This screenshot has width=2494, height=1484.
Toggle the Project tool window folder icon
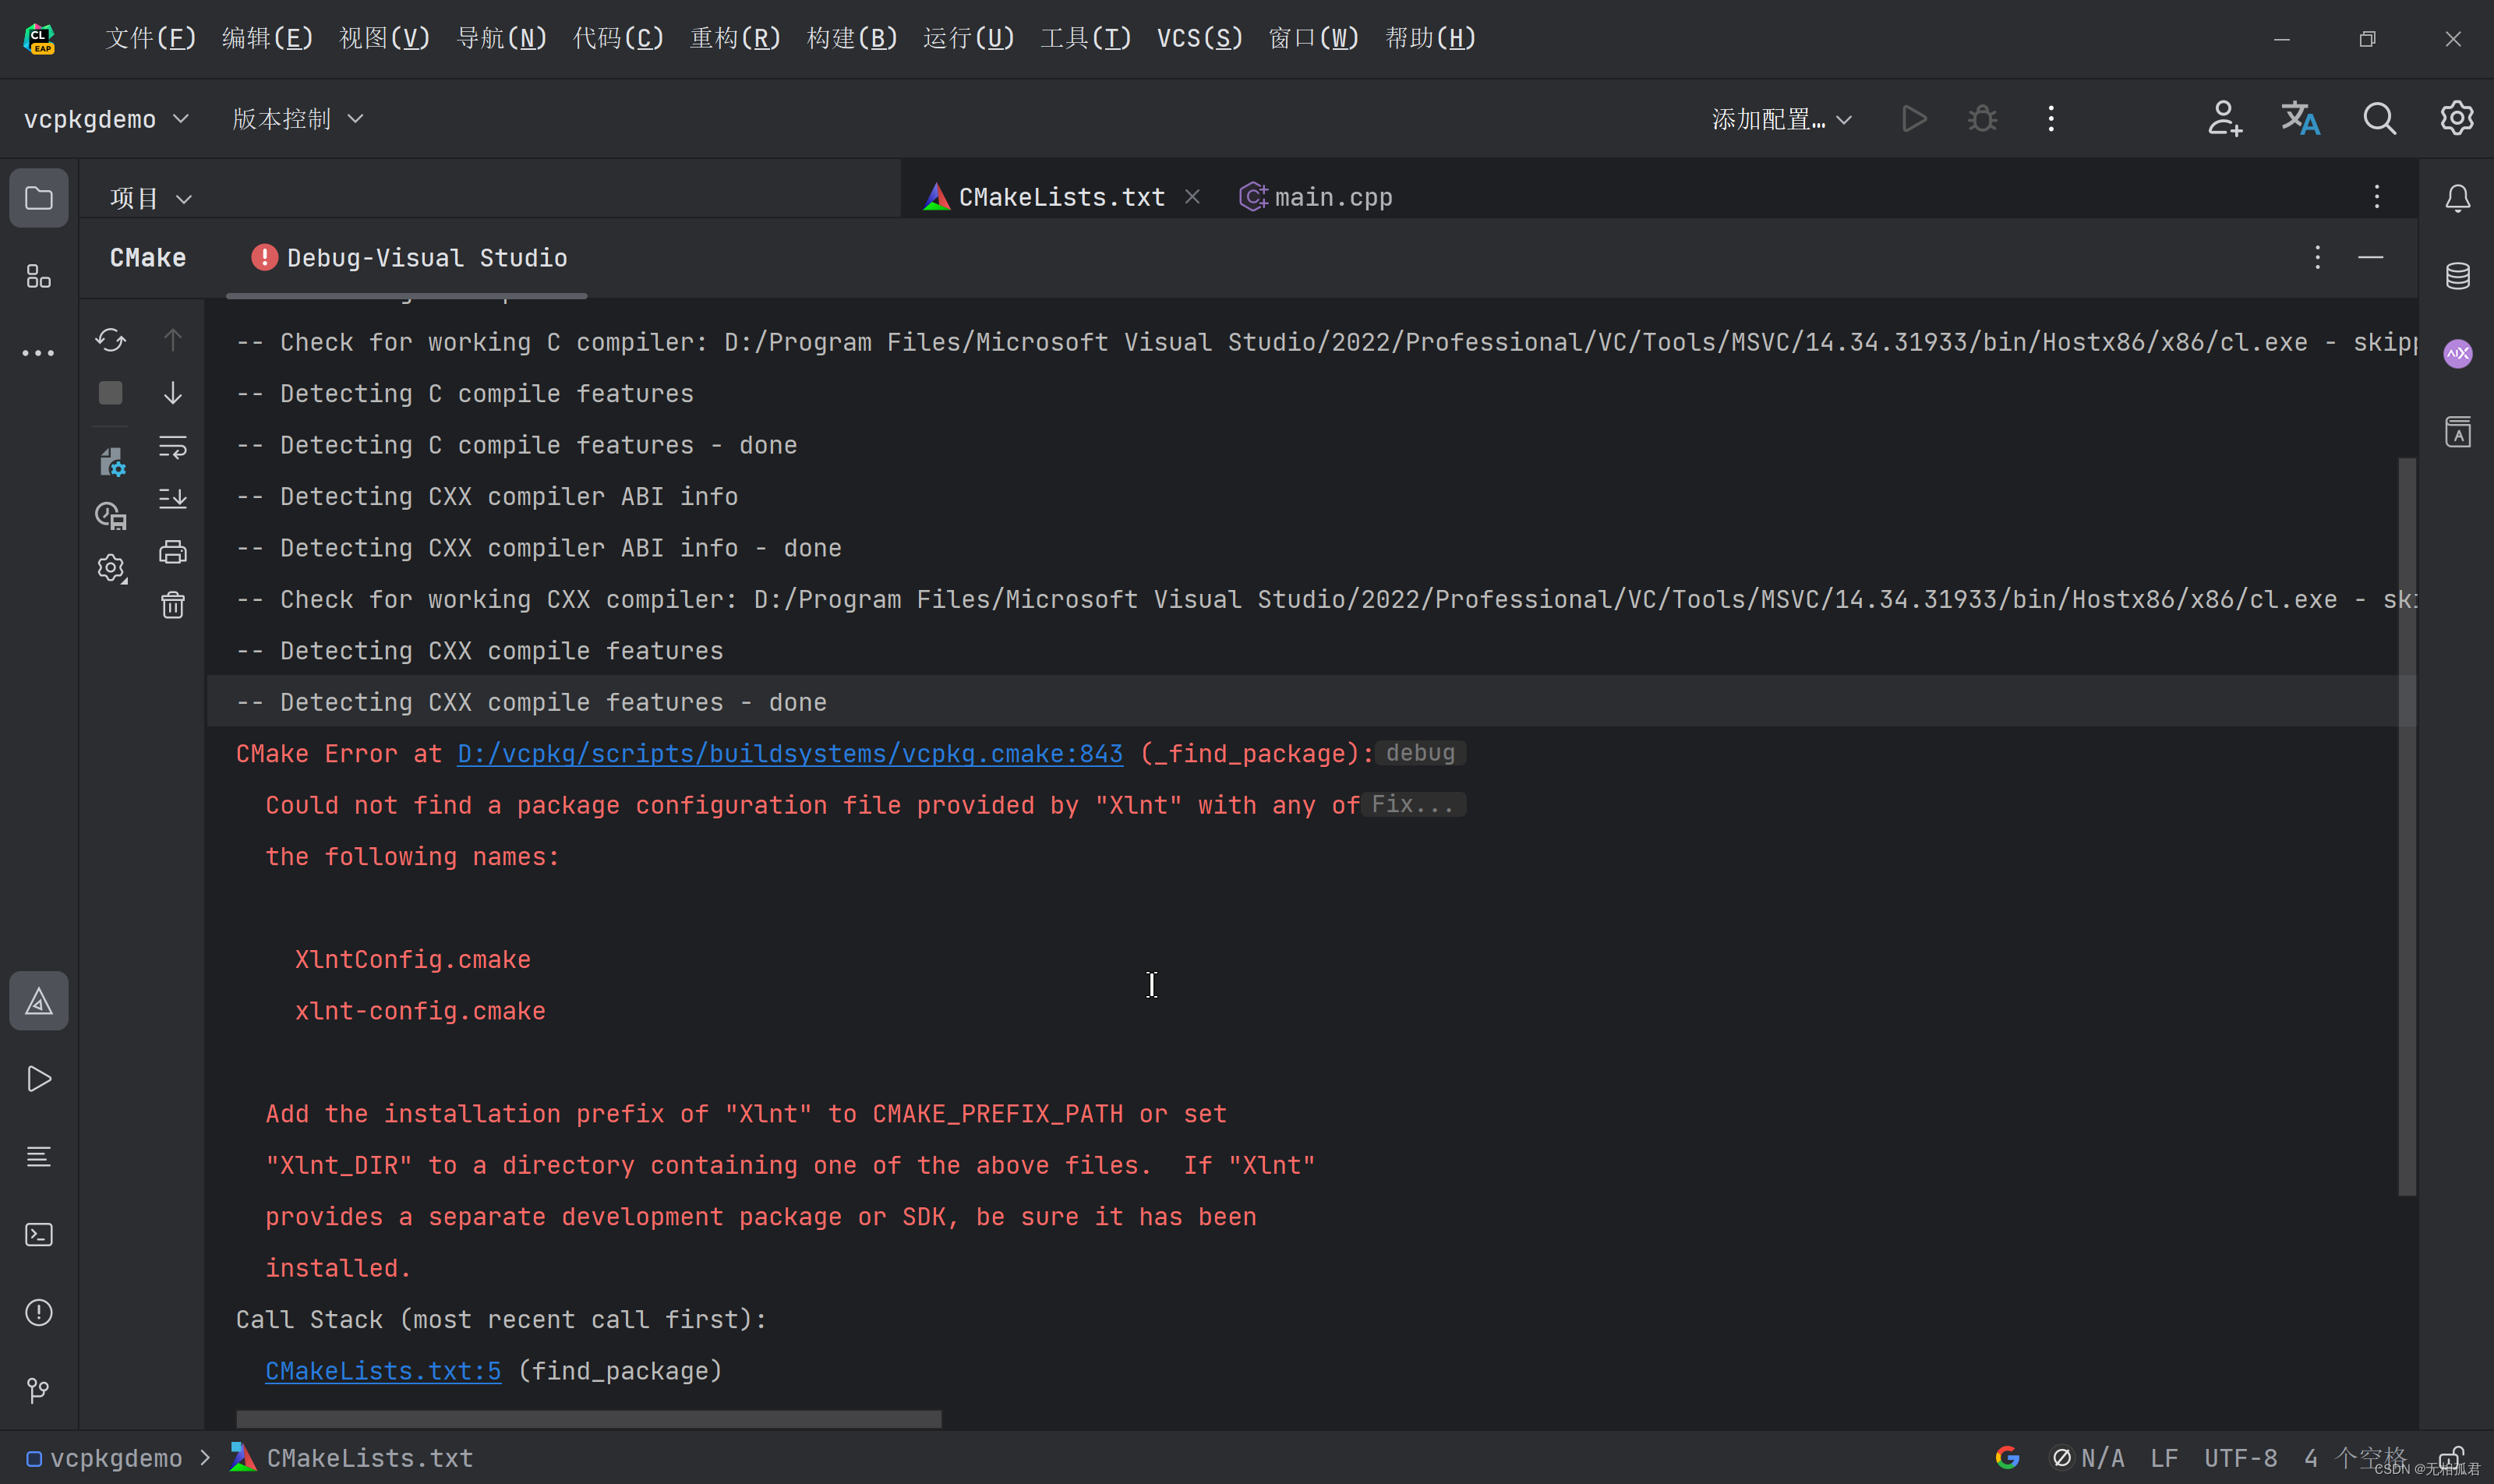click(39, 198)
